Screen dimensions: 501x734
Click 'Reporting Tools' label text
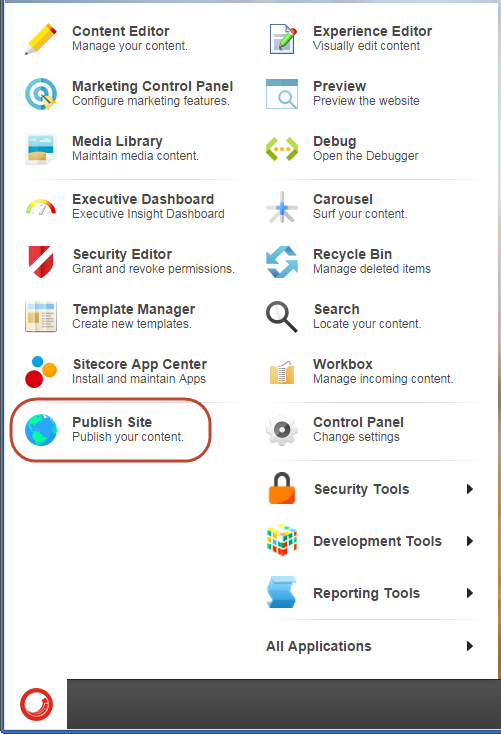tap(367, 593)
